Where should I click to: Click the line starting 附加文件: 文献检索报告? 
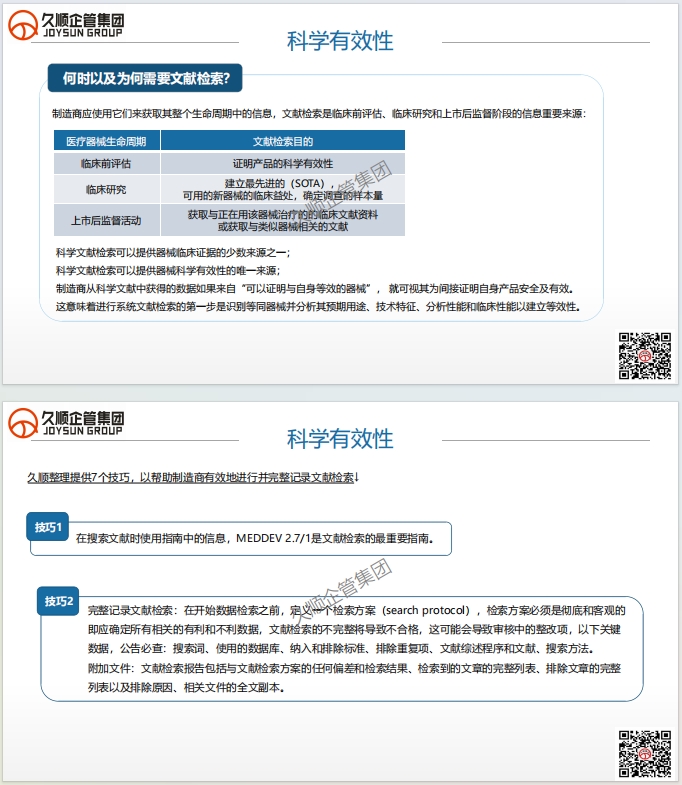click(x=355, y=668)
